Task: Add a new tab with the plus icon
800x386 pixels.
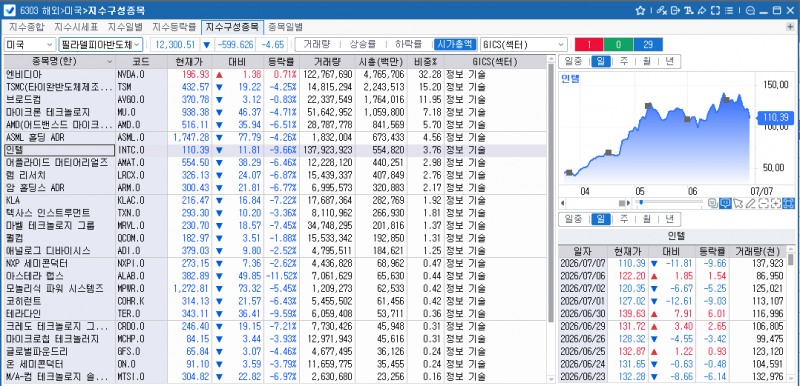Action: click(x=791, y=27)
